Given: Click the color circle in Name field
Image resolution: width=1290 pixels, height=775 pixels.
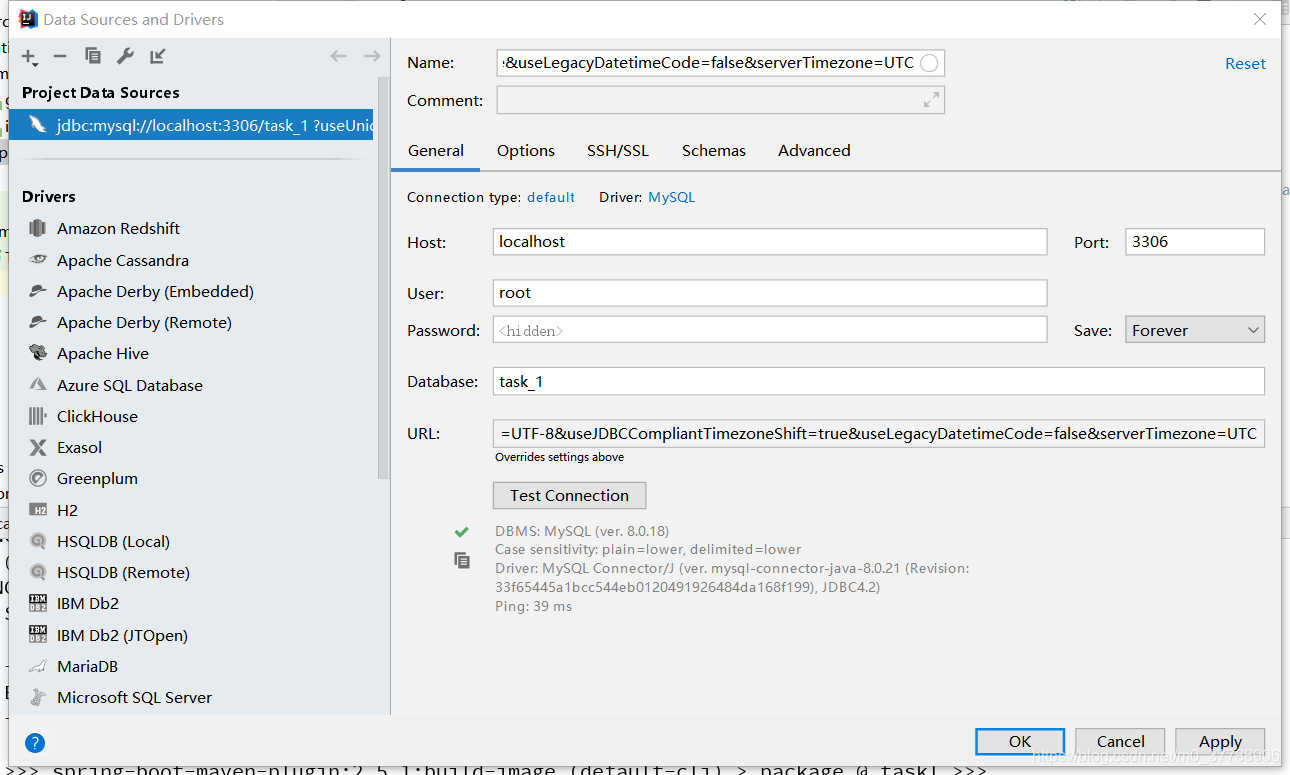Looking at the screenshot, I should [929, 63].
